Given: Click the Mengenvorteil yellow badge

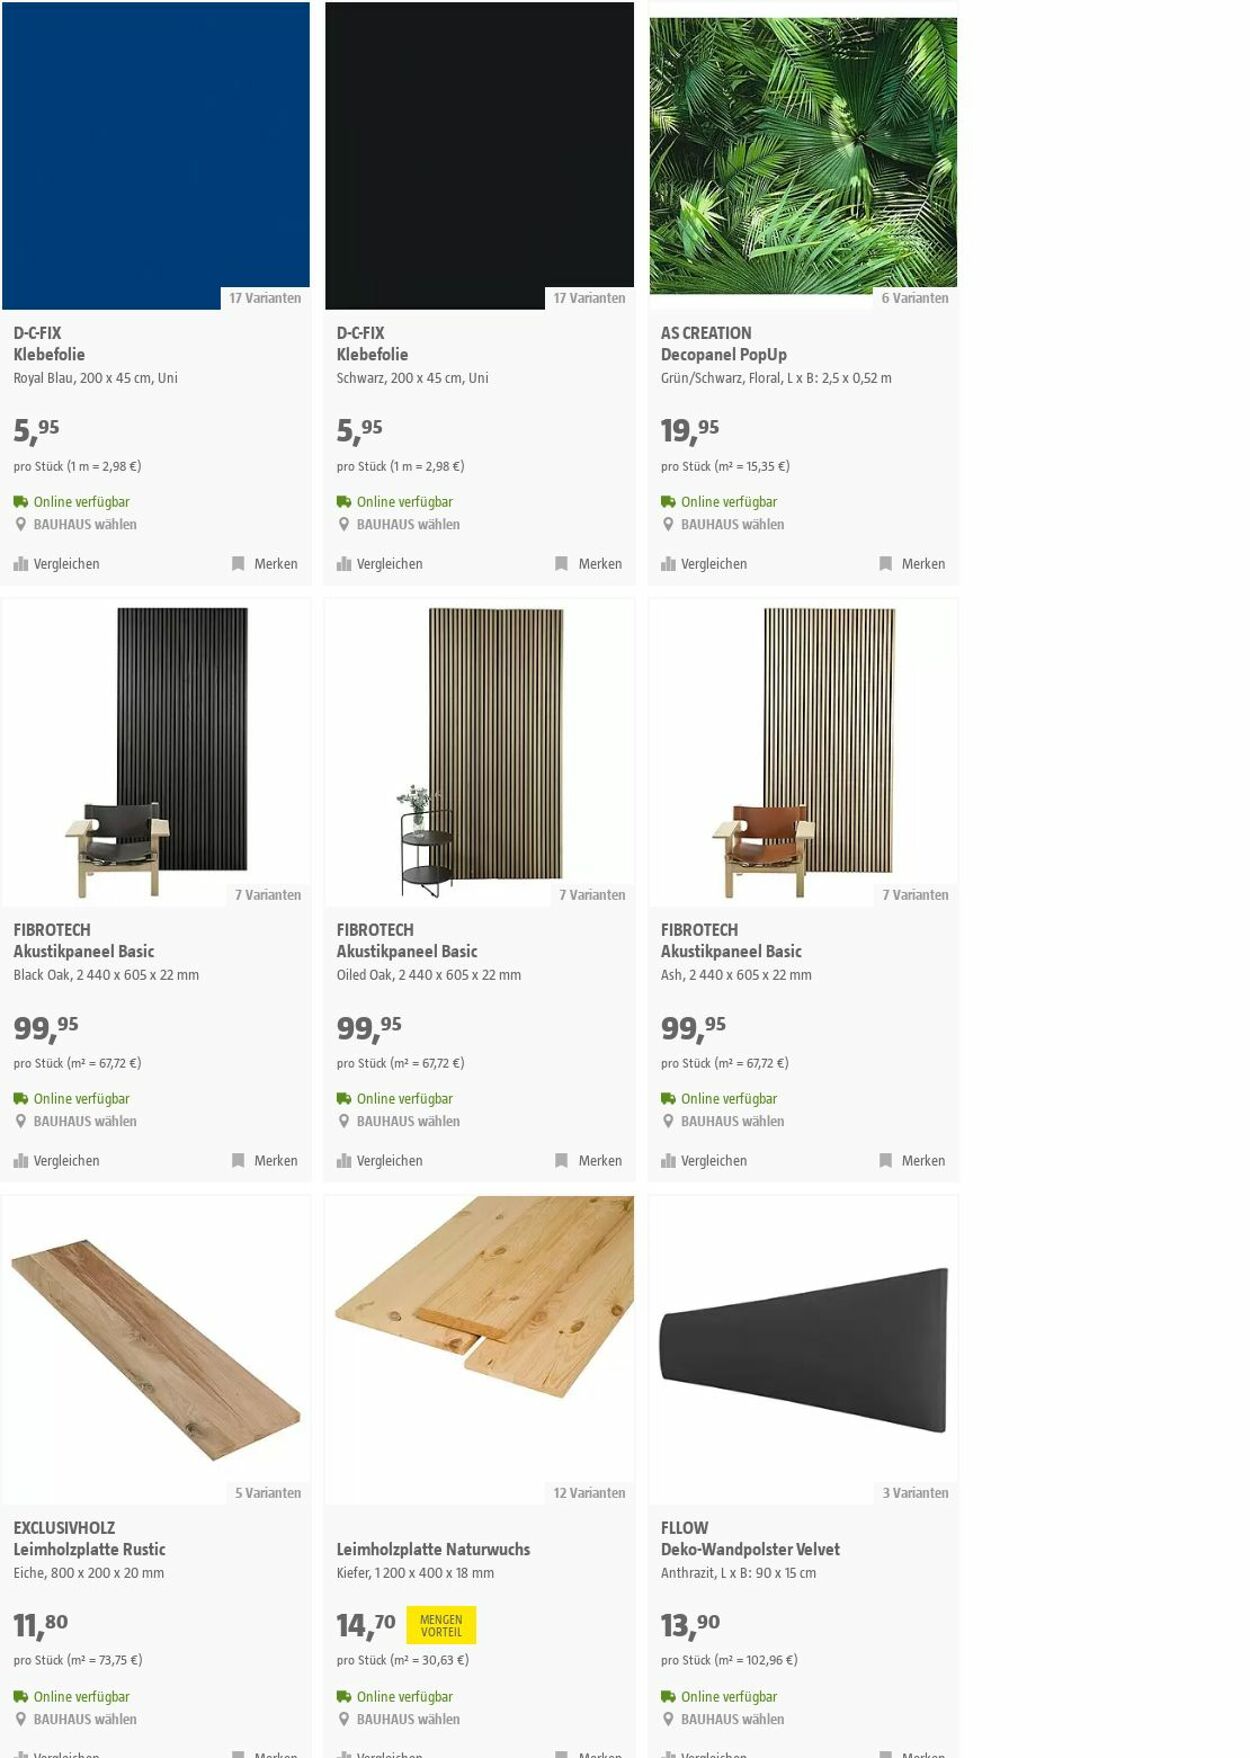Looking at the screenshot, I should (441, 1625).
